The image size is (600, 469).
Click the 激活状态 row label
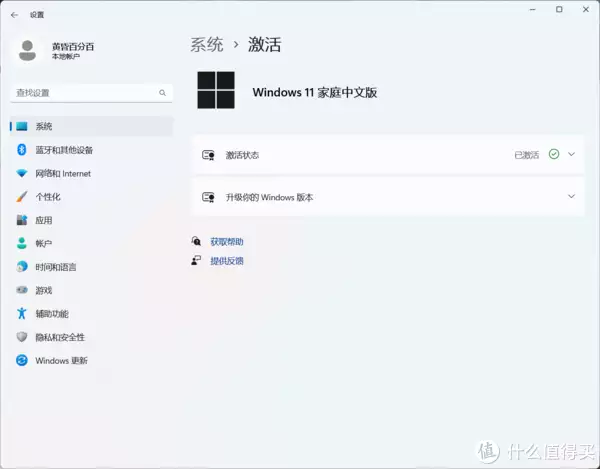click(x=242, y=155)
